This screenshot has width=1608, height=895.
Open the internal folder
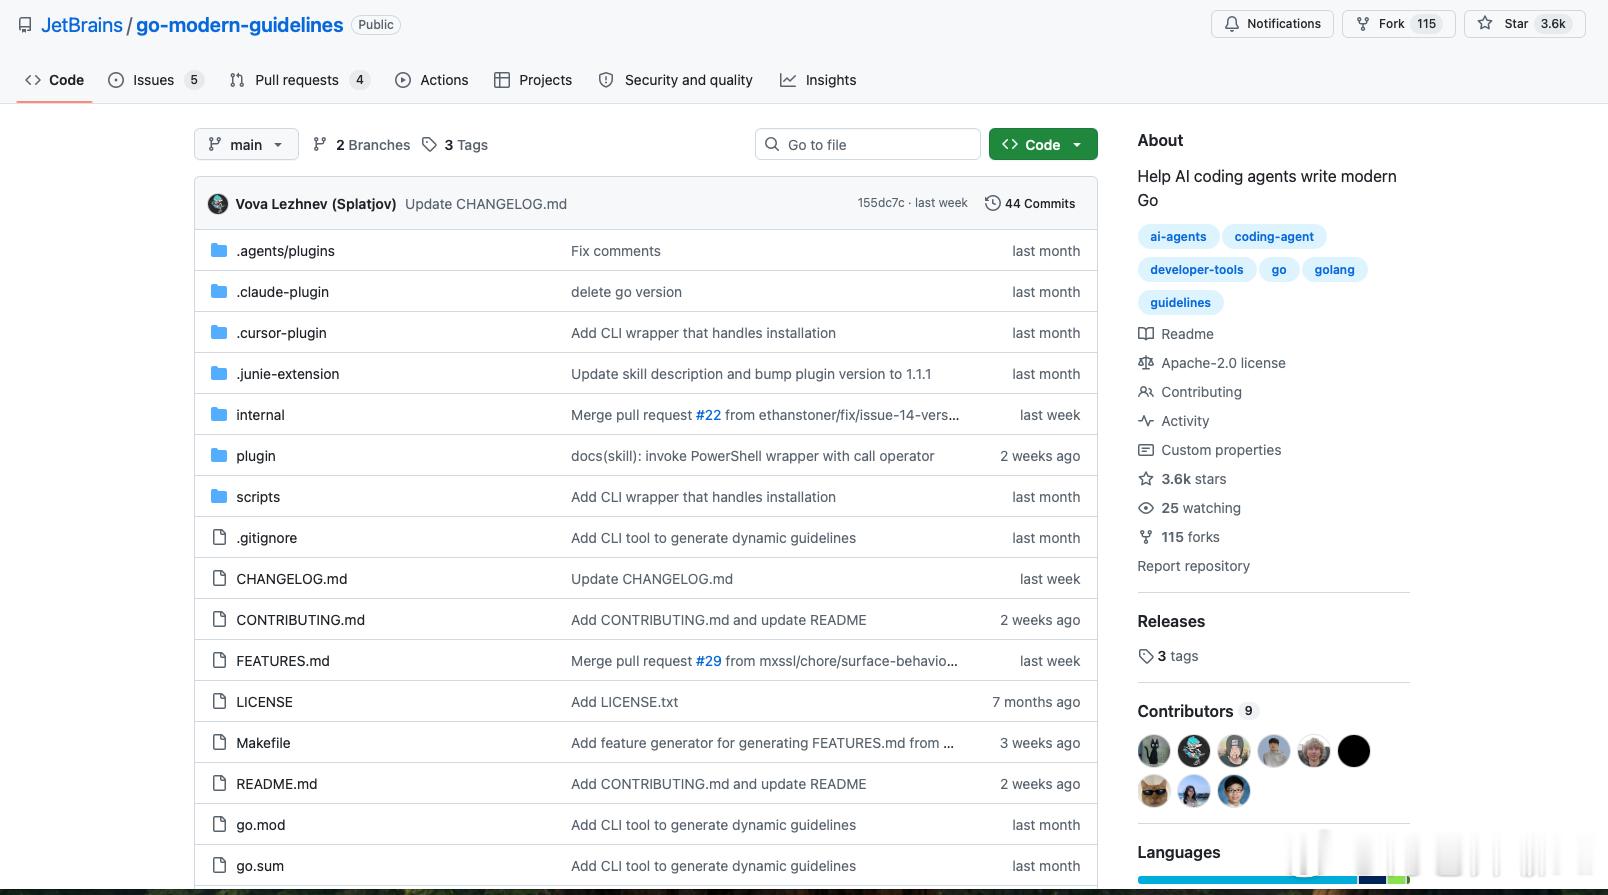coord(260,415)
